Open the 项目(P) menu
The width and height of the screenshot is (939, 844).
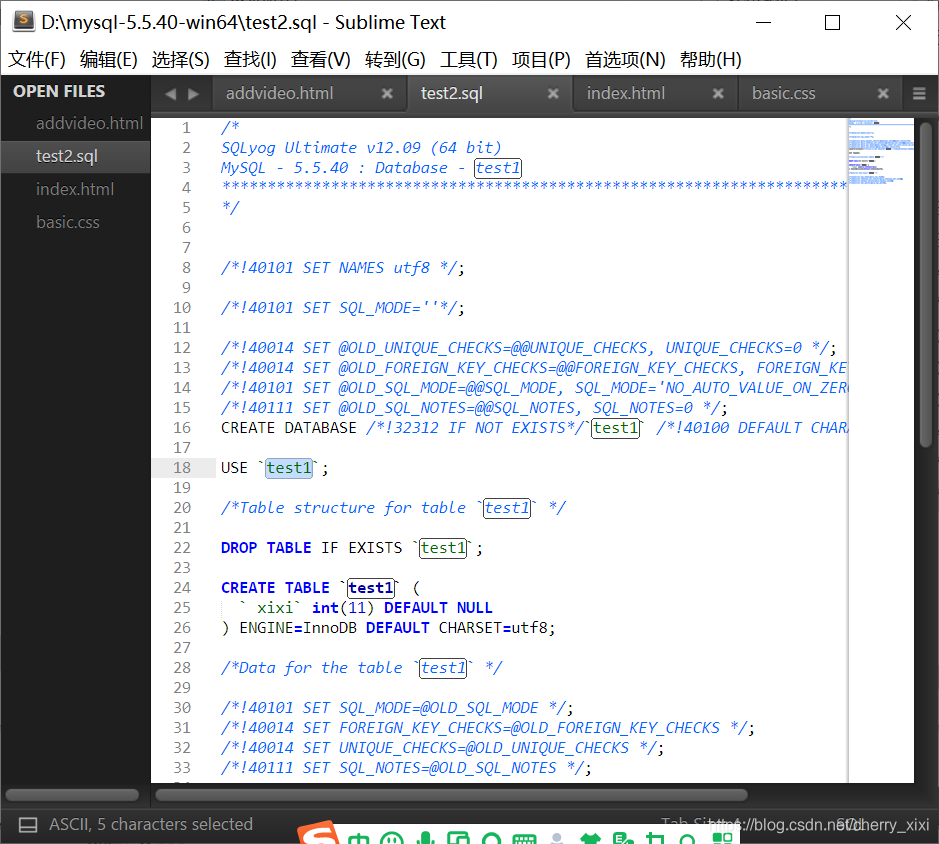coord(541,59)
